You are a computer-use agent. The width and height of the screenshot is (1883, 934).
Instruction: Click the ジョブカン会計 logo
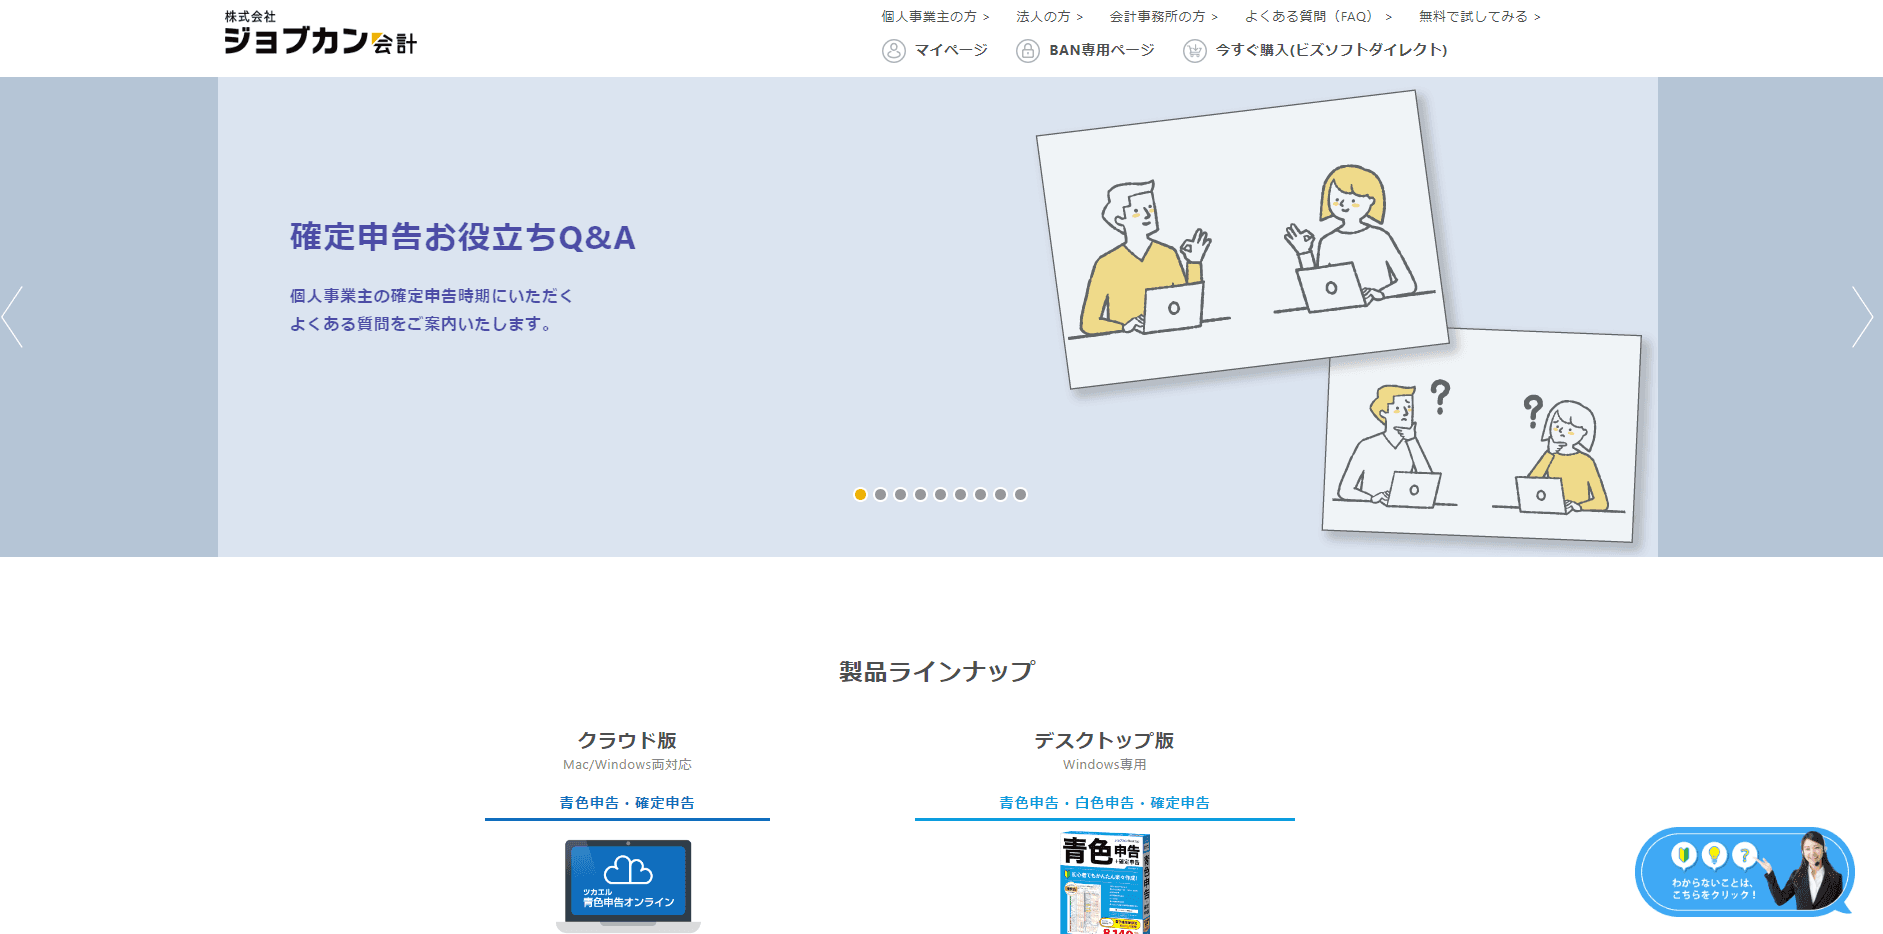pos(320,33)
